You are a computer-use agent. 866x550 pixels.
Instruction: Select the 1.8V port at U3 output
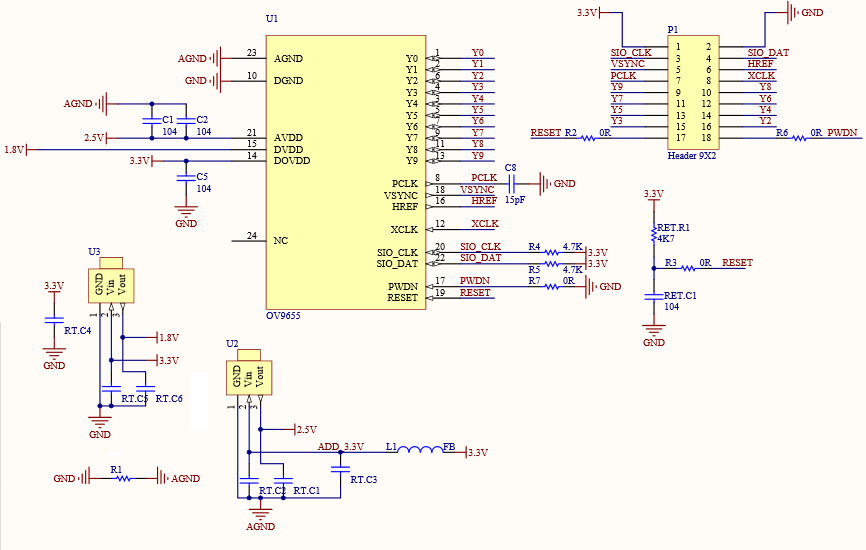pyautogui.click(x=163, y=337)
